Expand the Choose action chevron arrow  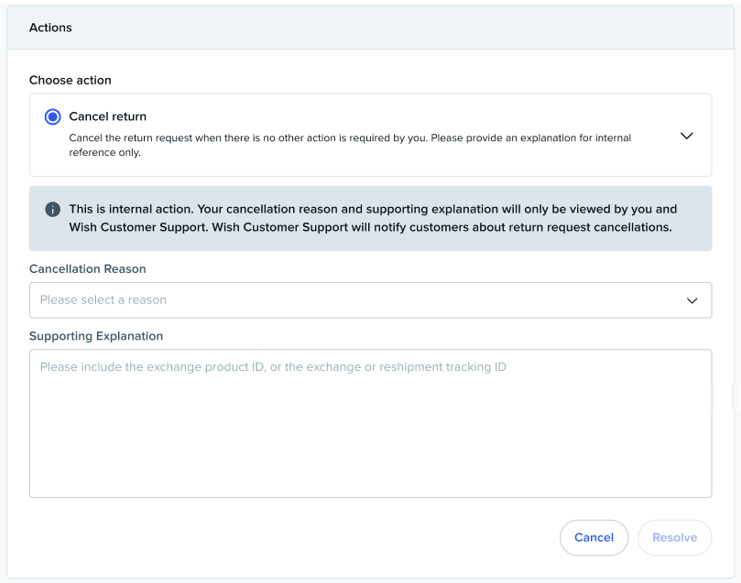tap(686, 136)
